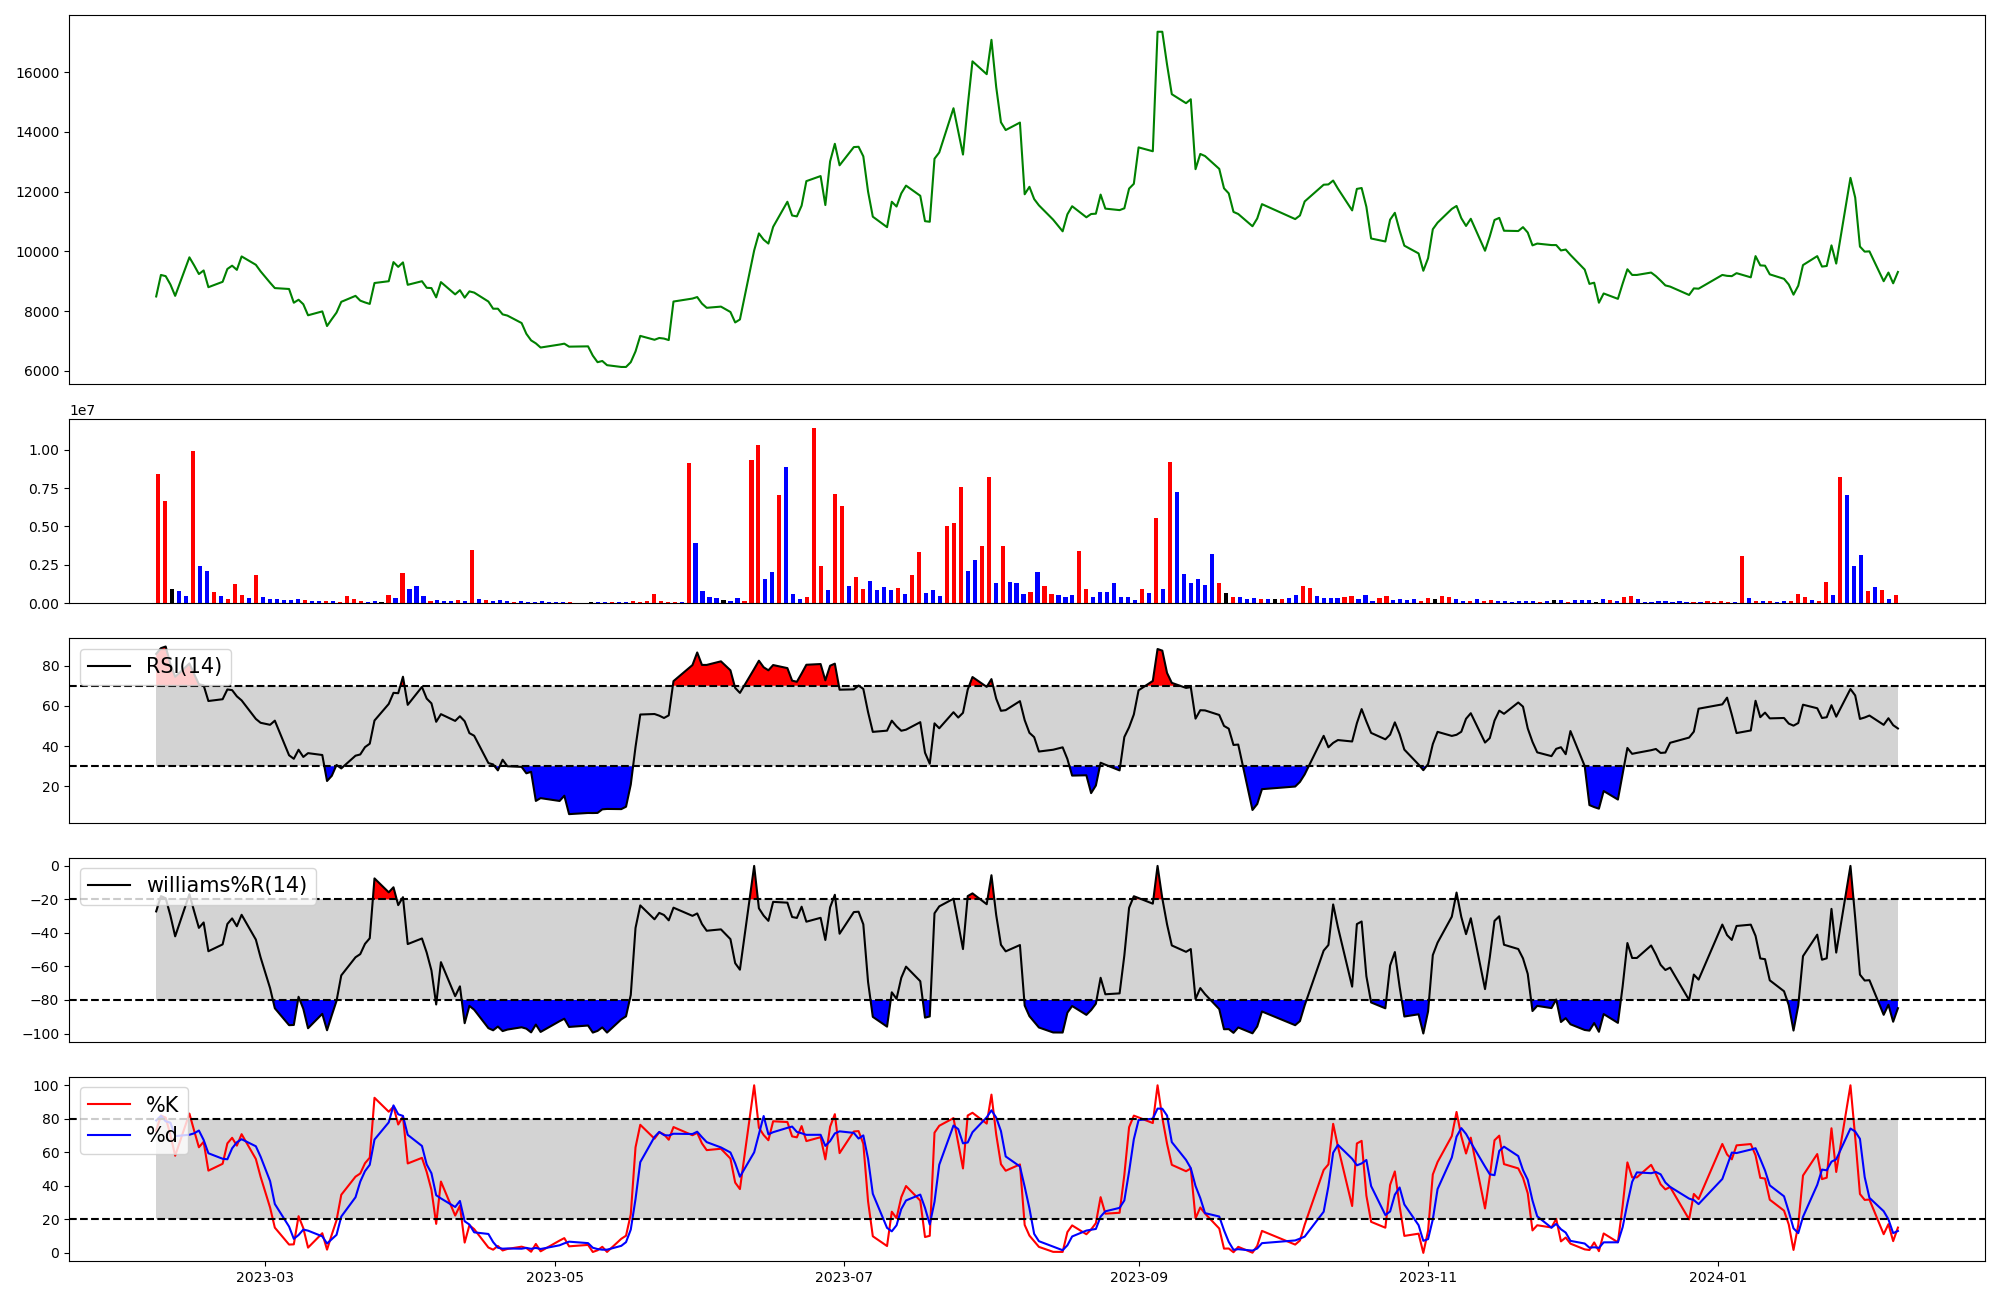Click the 6000 price axis tick label

pos(42,372)
